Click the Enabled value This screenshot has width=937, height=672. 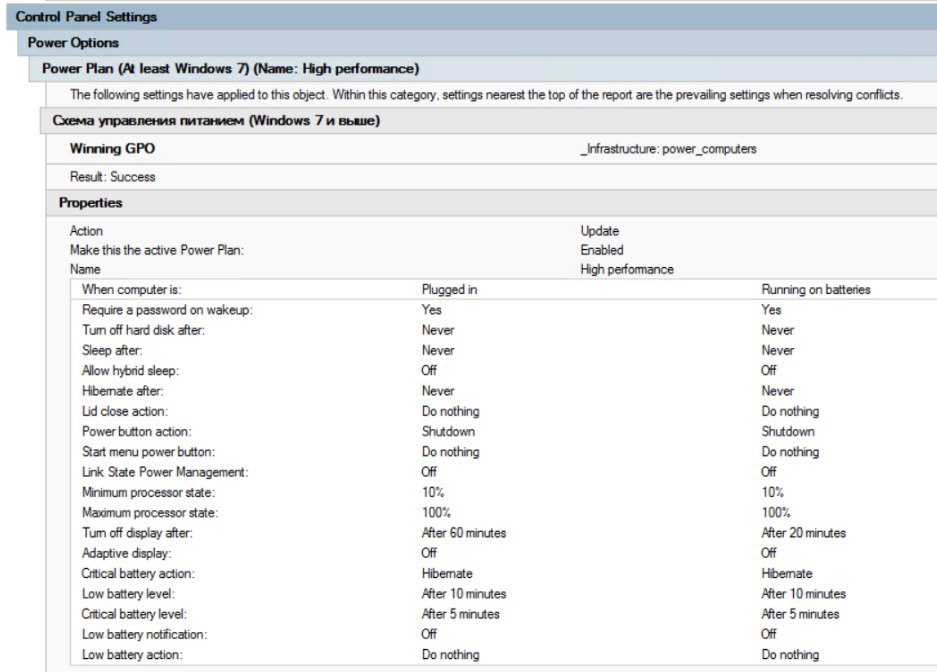coord(602,250)
